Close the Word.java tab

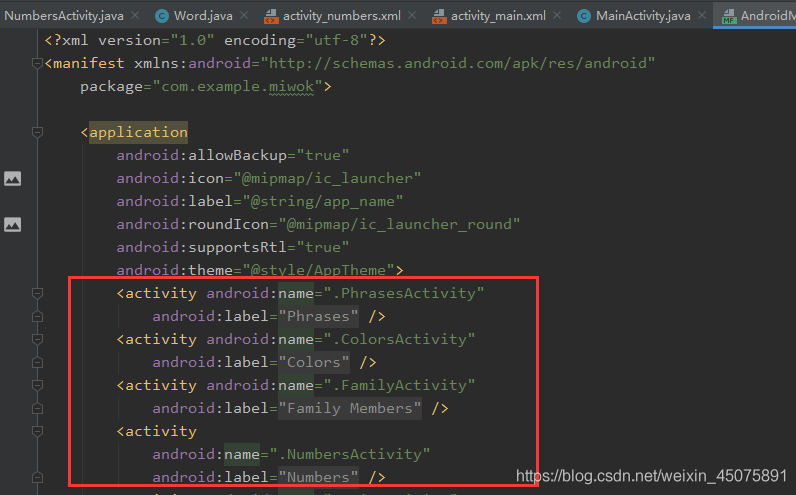coord(244,16)
